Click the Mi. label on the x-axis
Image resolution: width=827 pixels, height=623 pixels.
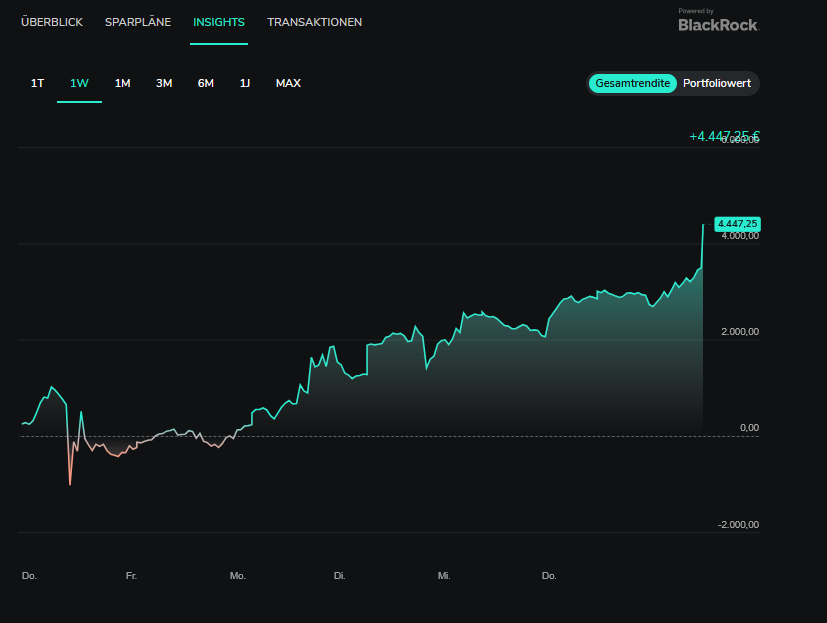pos(444,576)
